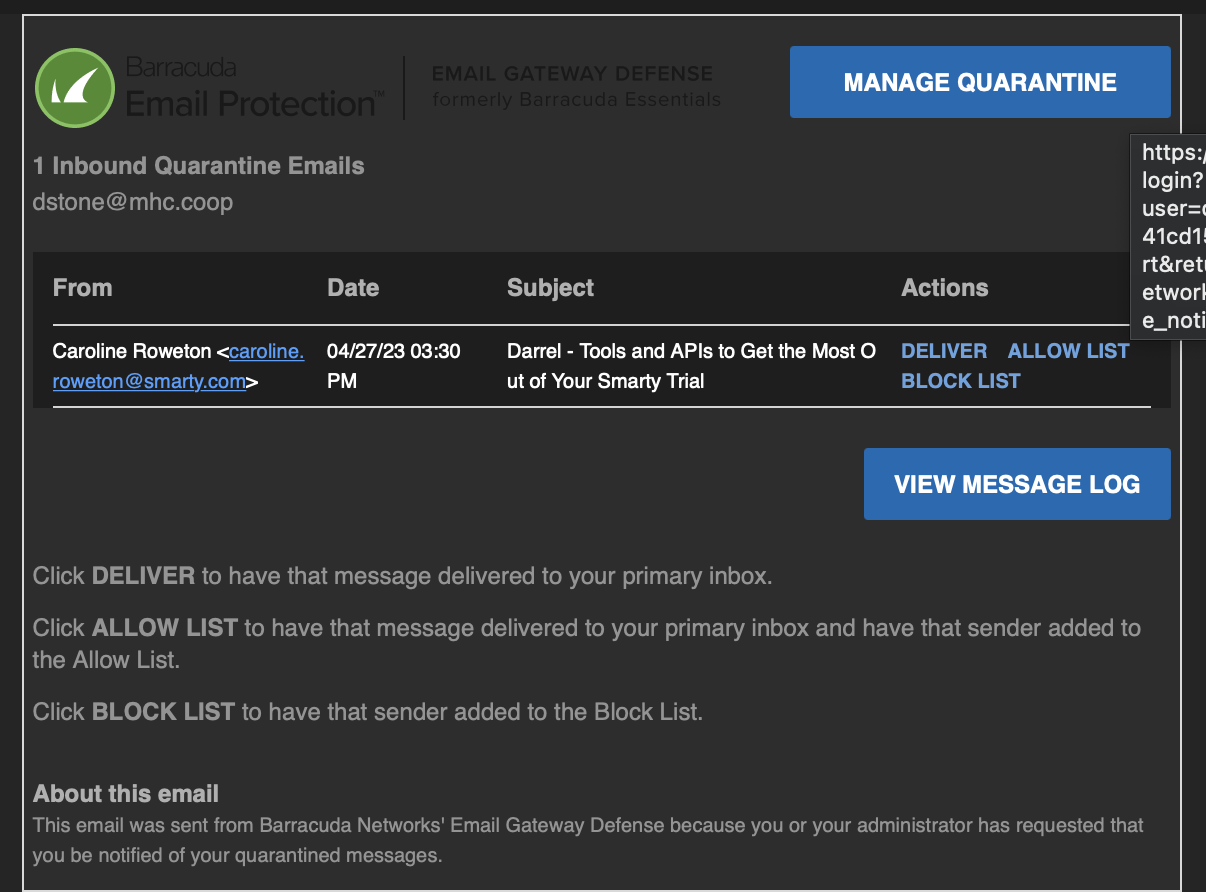Open MANAGE QUARANTINE
The width and height of the screenshot is (1206, 892).
click(x=978, y=82)
